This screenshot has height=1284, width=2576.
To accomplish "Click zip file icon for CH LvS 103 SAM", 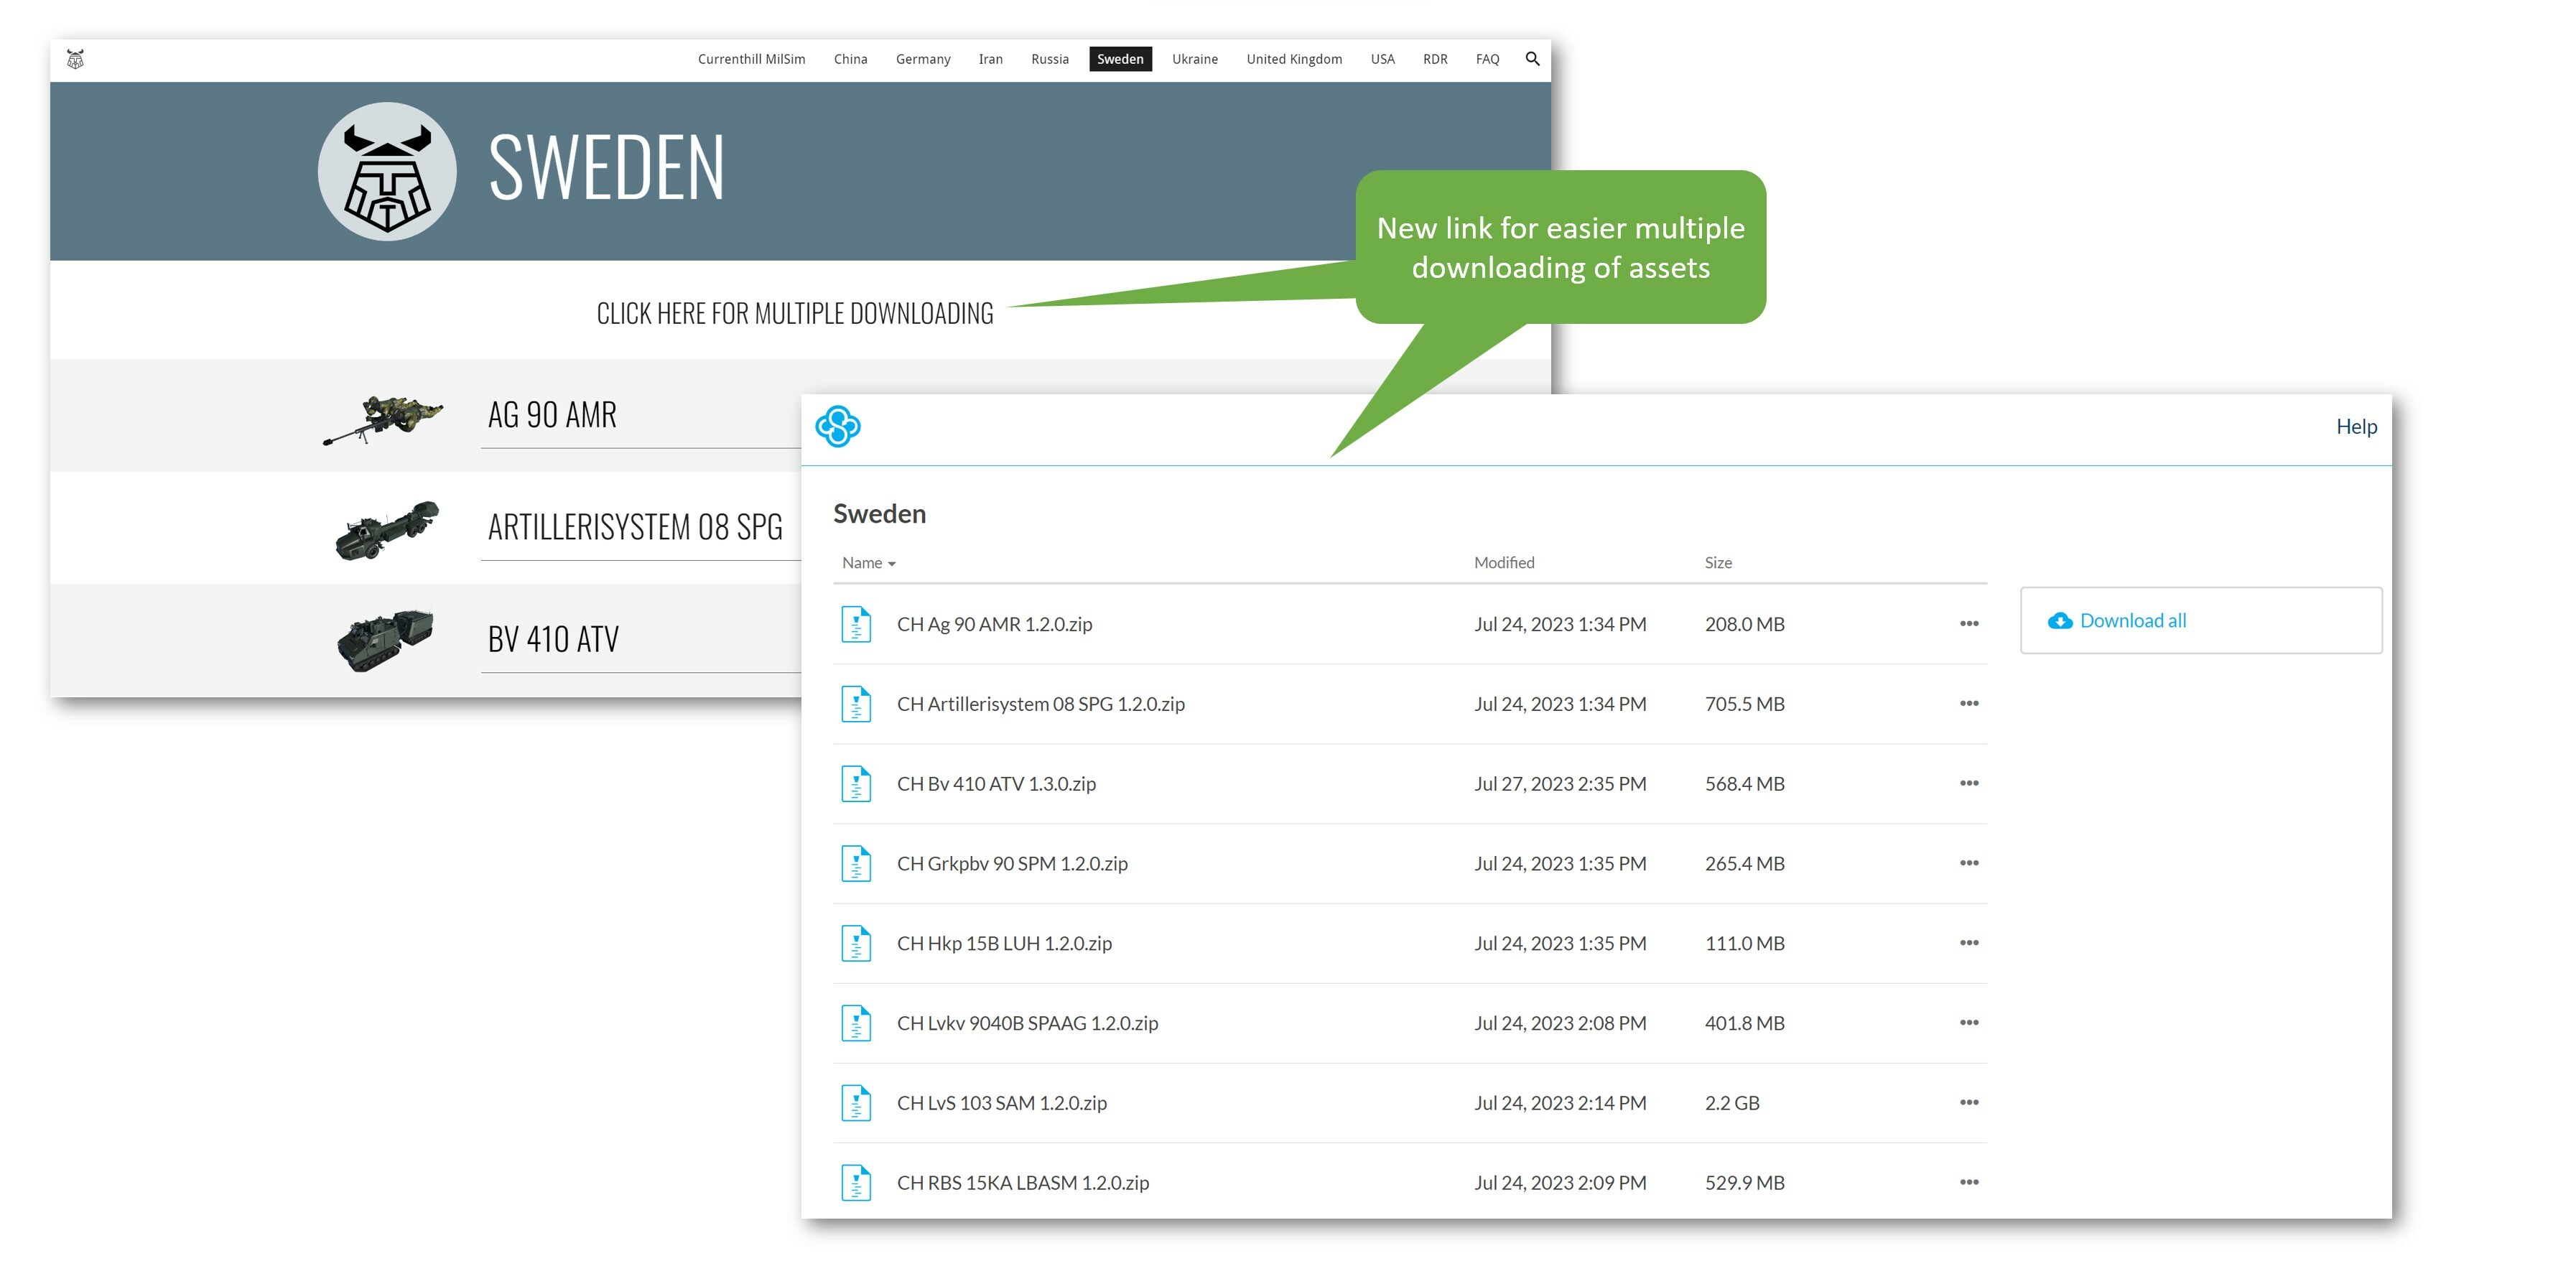I will click(x=856, y=1103).
